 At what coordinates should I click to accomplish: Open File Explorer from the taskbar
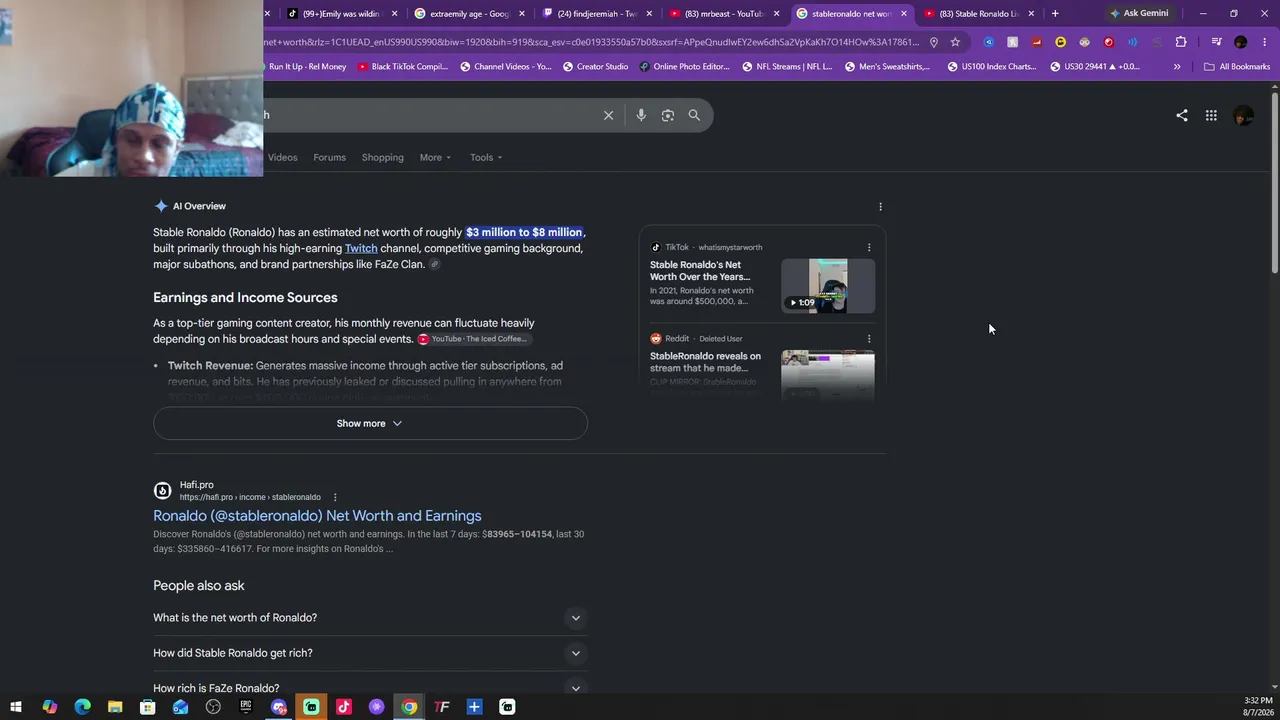pyautogui.click(x=115, y=707)
